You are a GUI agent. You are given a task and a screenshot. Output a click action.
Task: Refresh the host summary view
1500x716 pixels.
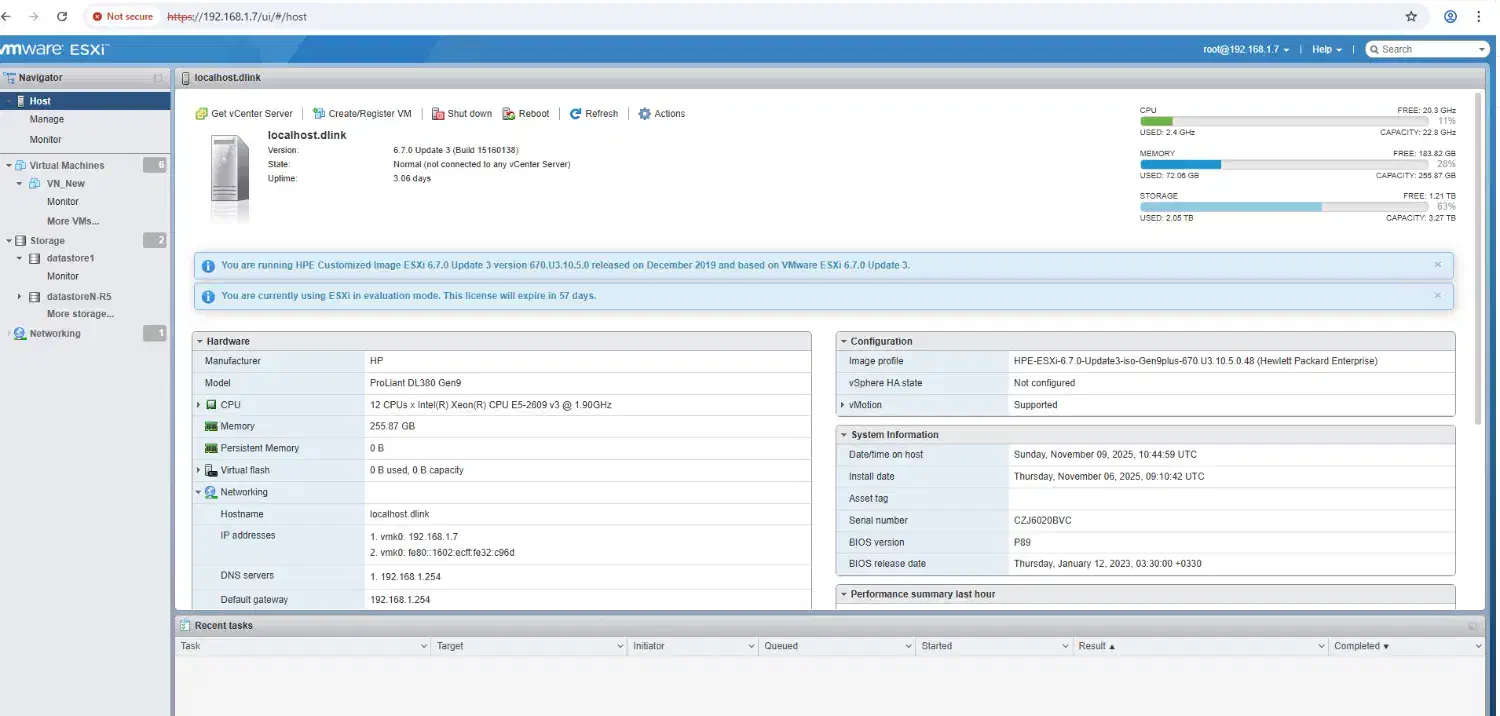594,114
